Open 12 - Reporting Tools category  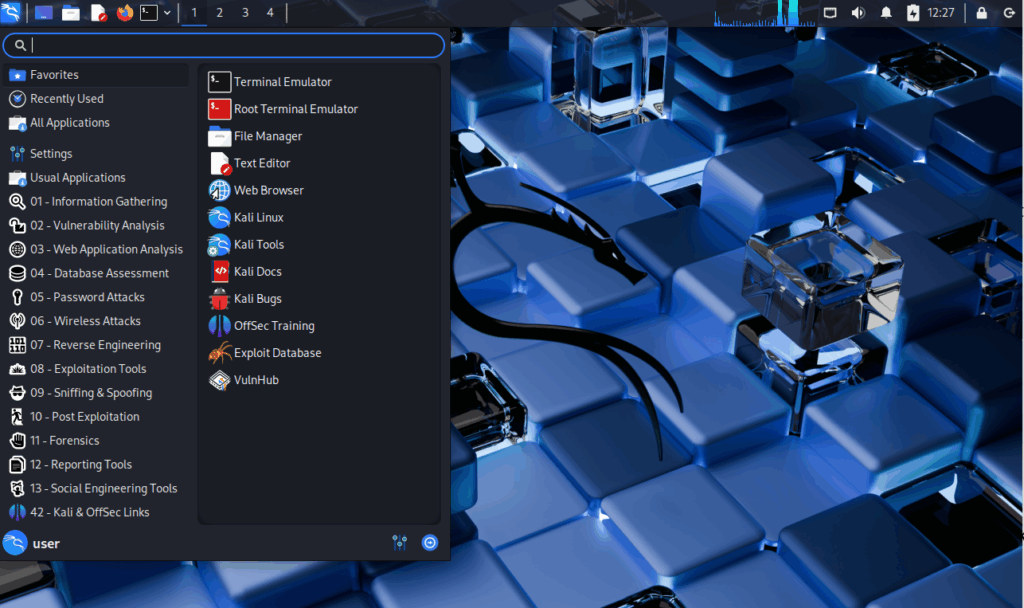pyautogui.click(x=96, y=464)
